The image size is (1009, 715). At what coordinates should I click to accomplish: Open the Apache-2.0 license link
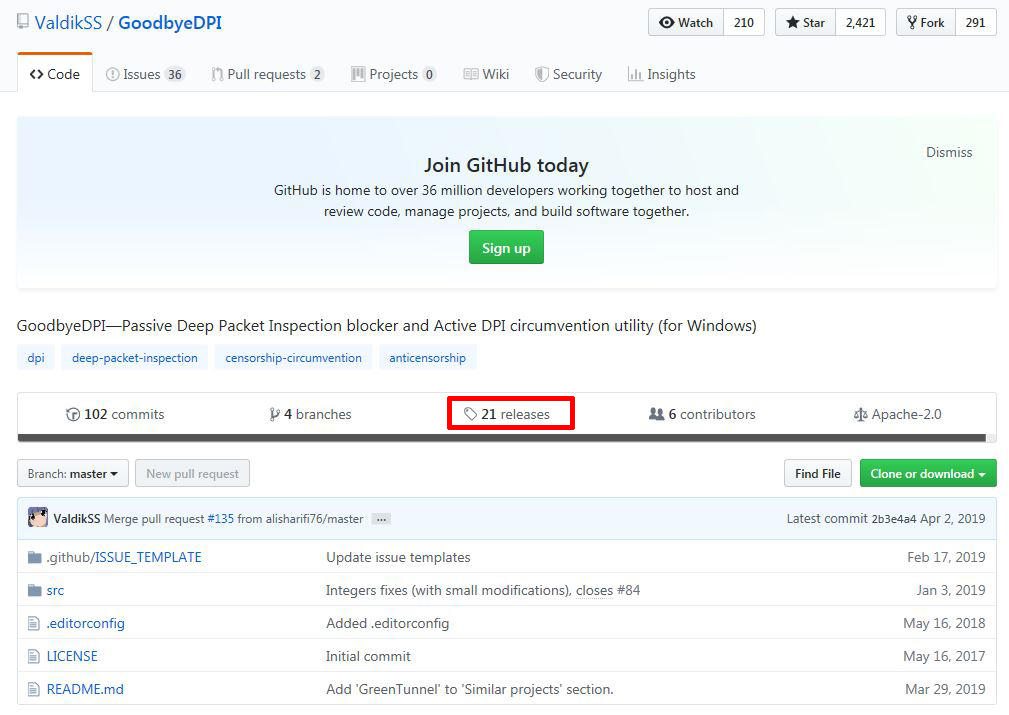coord(897,414)
